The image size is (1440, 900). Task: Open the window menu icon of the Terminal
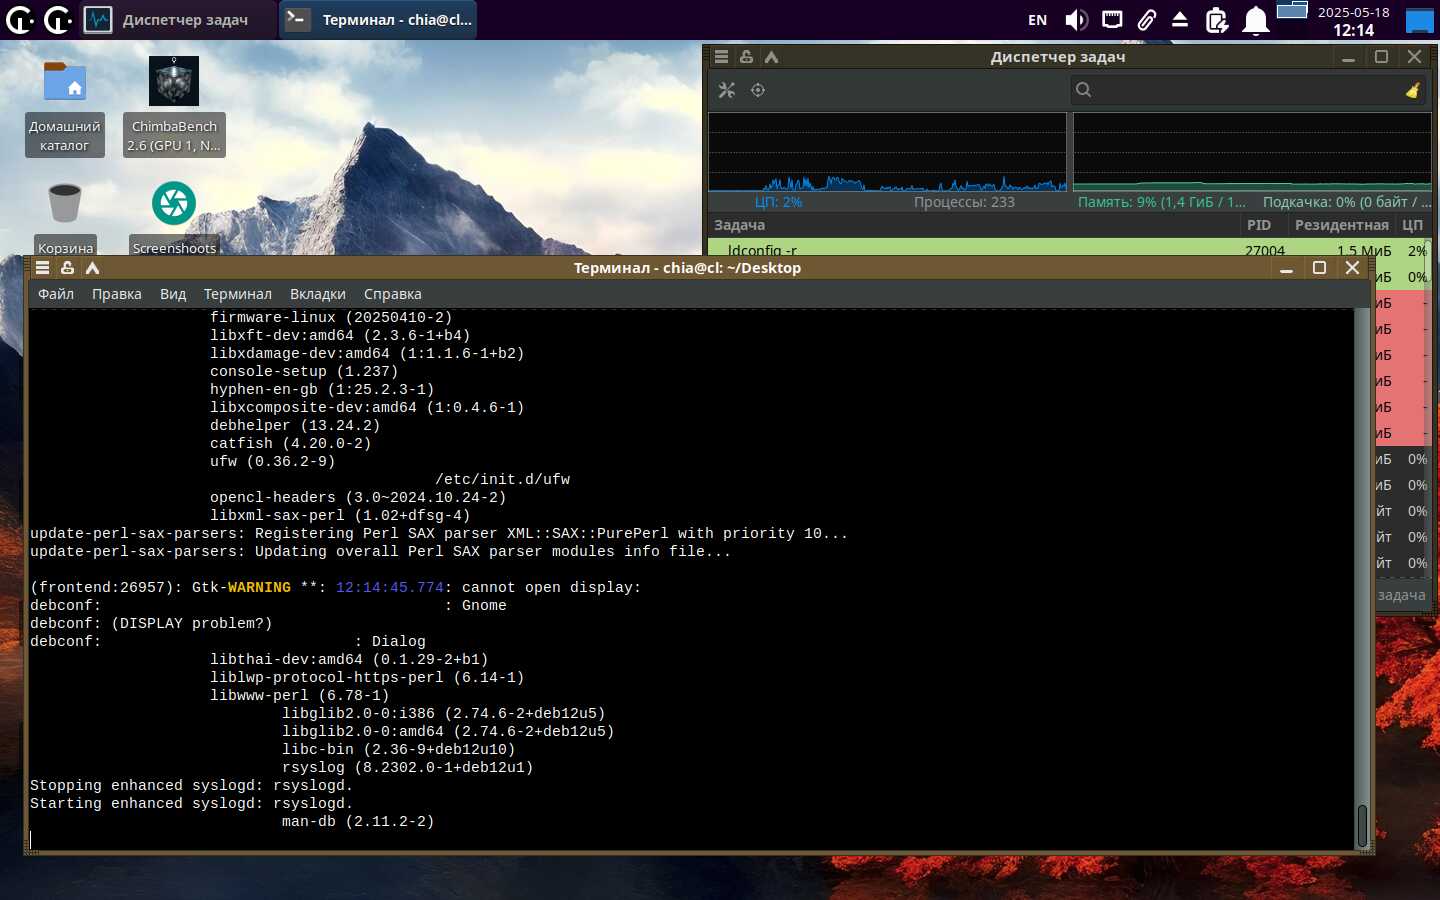point(42,268)
